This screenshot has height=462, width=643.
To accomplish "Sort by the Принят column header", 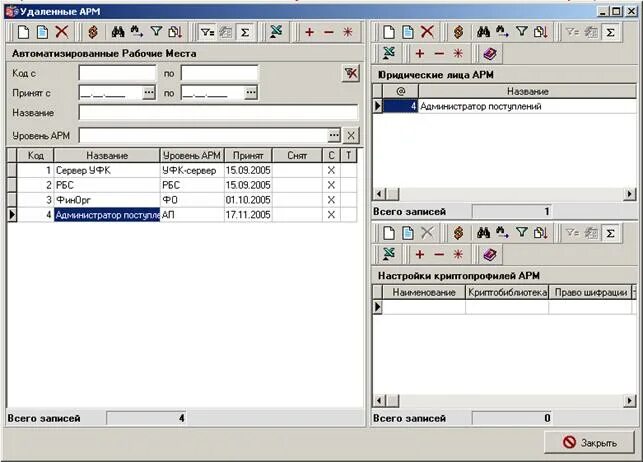I will coord(248,155).
